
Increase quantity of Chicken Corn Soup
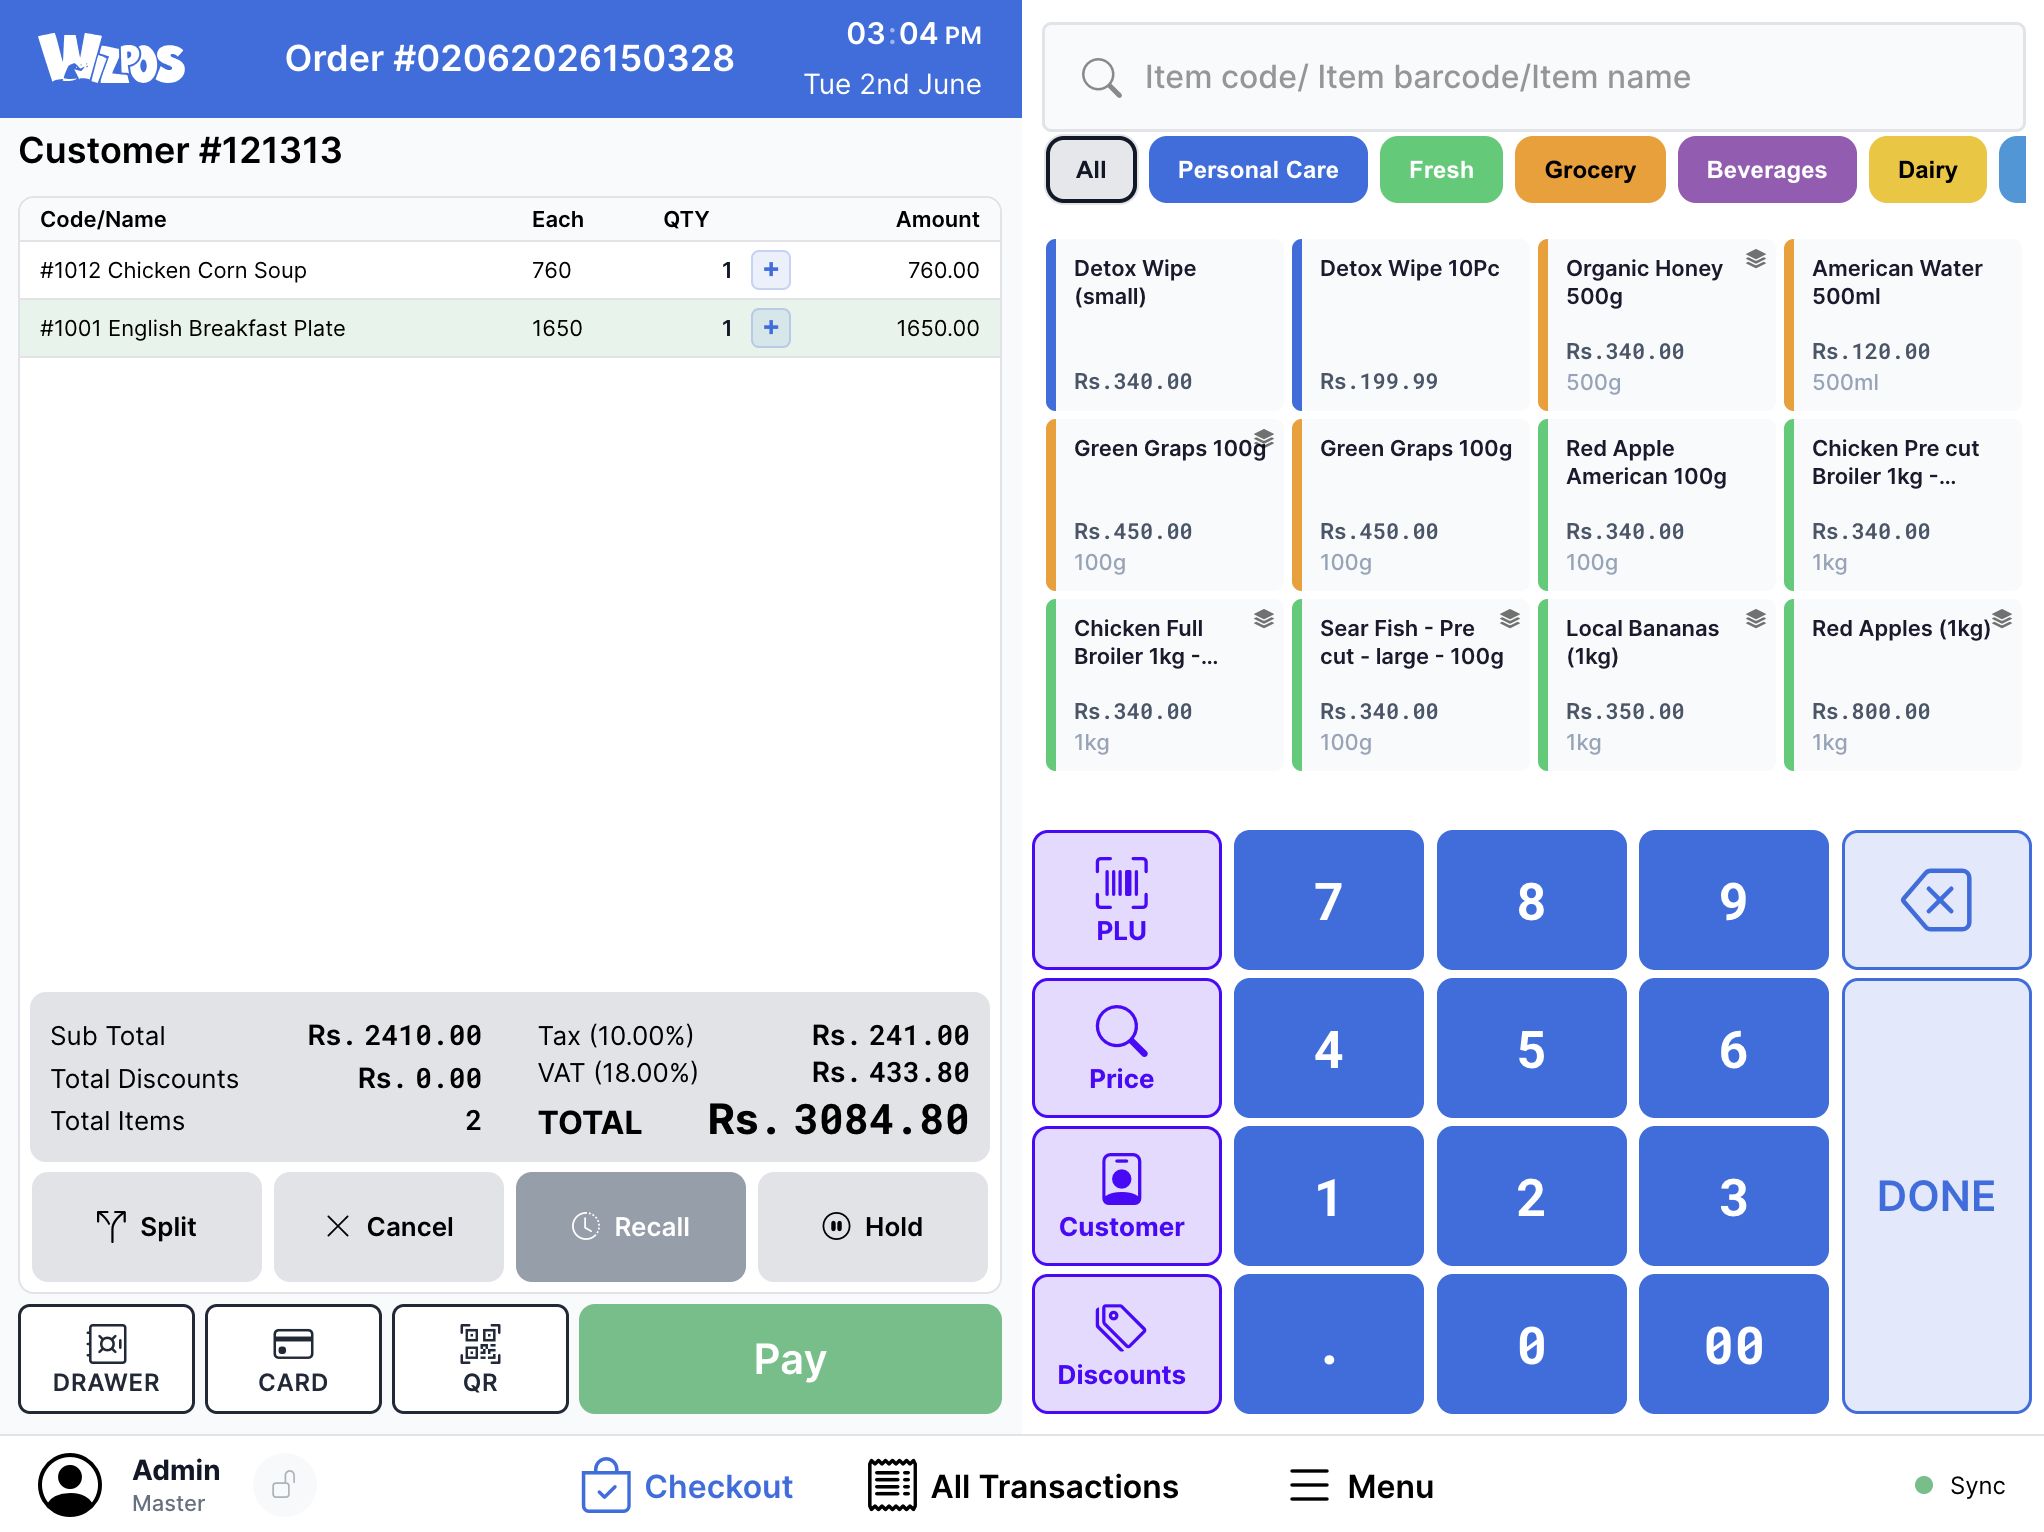771,270
